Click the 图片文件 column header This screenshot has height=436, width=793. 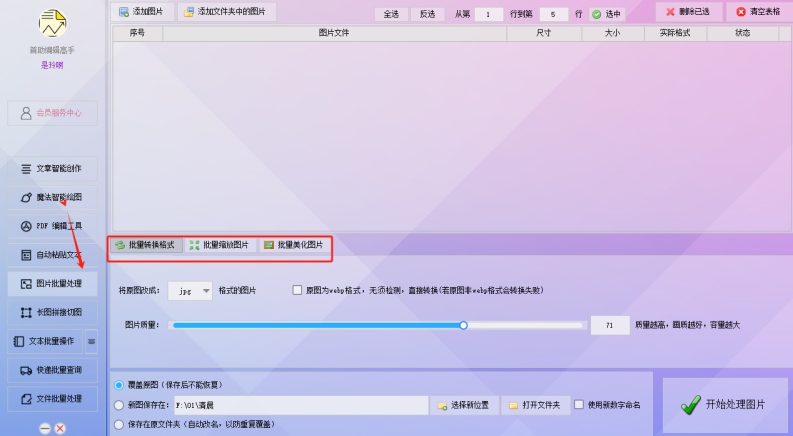[x=334, y=33]
